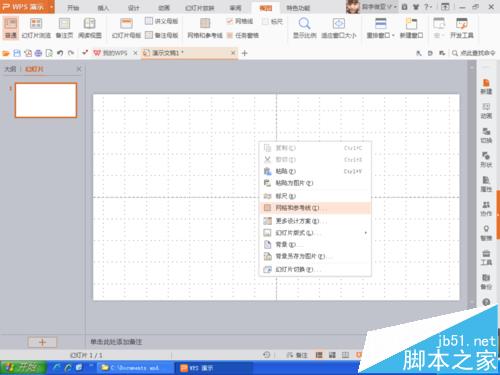Choose Paste (粘贴) in context menu
The height and width of the screenshot is (375, 500).
pyautogui.click(x=316, y=171)
